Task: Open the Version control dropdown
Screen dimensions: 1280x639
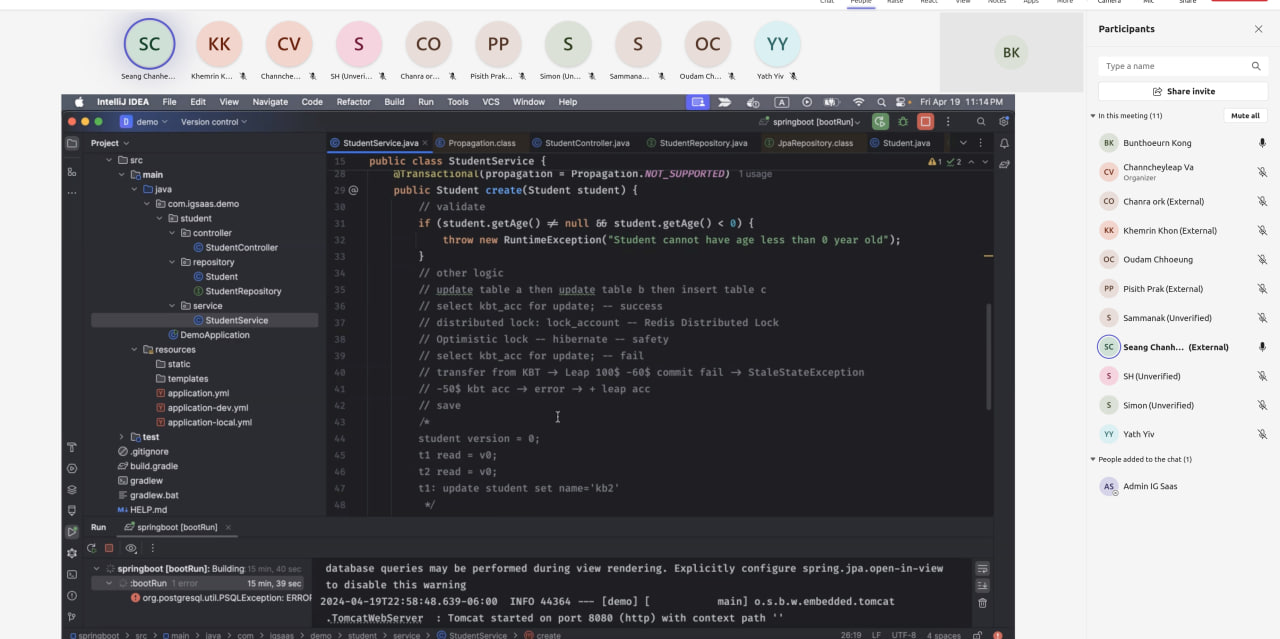Action: 213,122
